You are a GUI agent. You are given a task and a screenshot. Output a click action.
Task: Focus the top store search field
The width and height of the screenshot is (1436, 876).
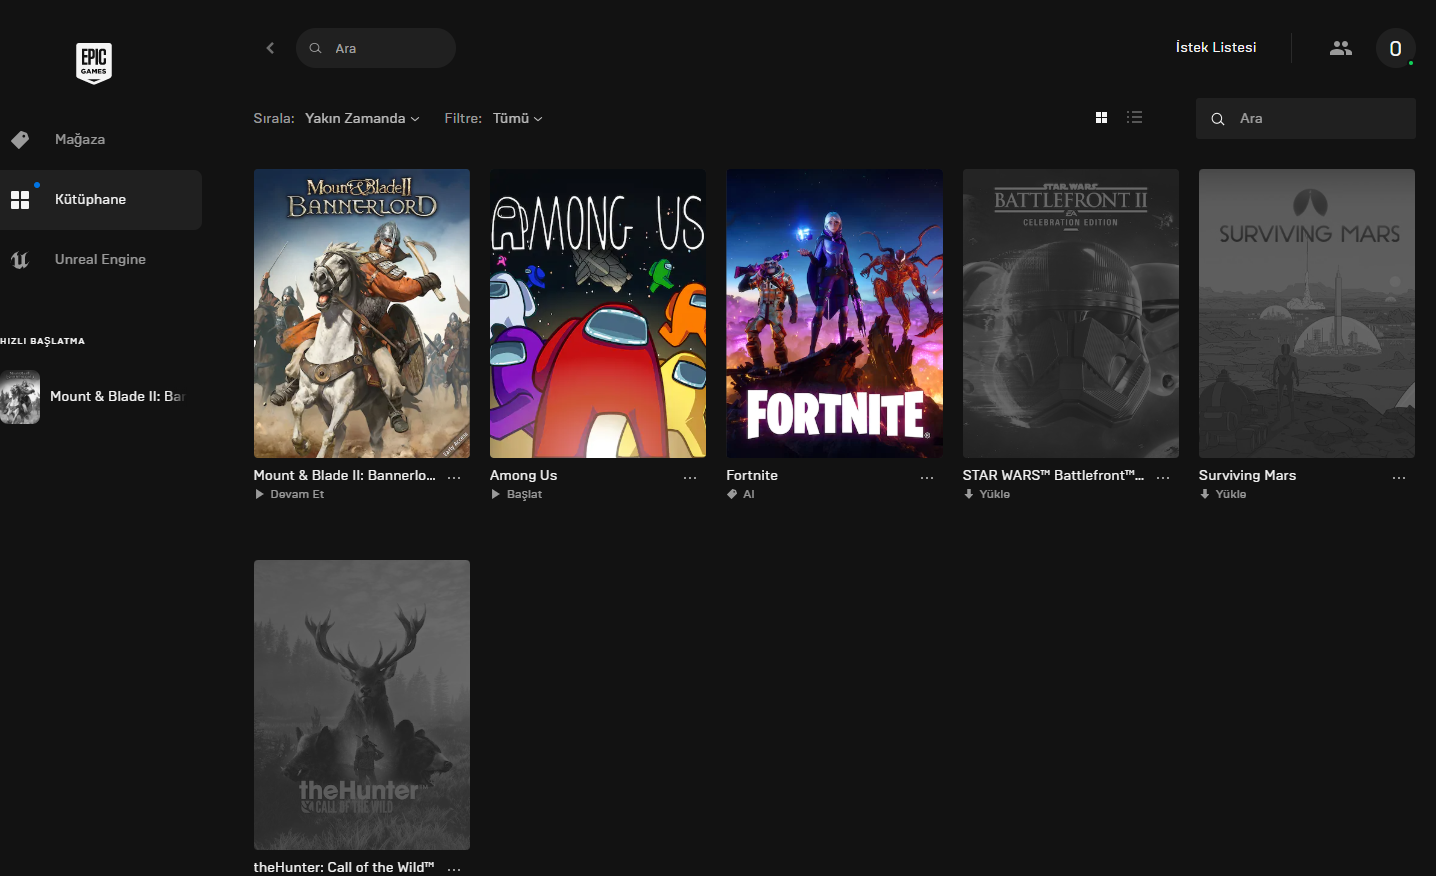click(x=376, y=48)
